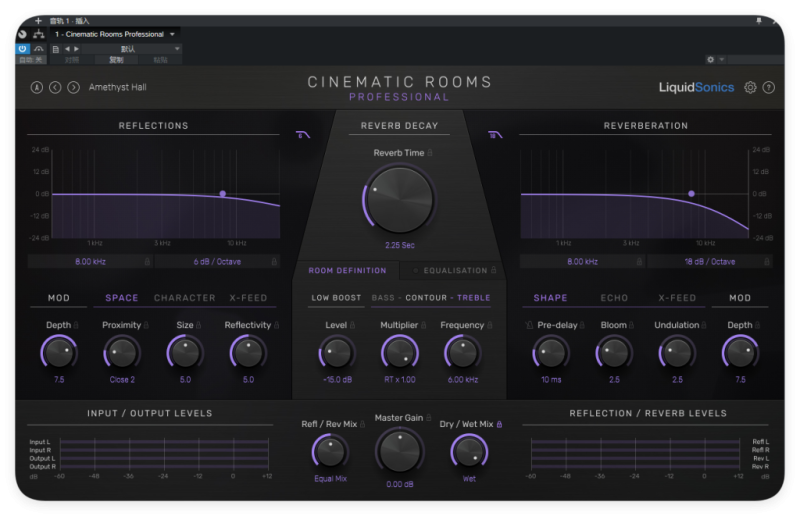Click the Amethyst Hall preset name

(116, 87)
